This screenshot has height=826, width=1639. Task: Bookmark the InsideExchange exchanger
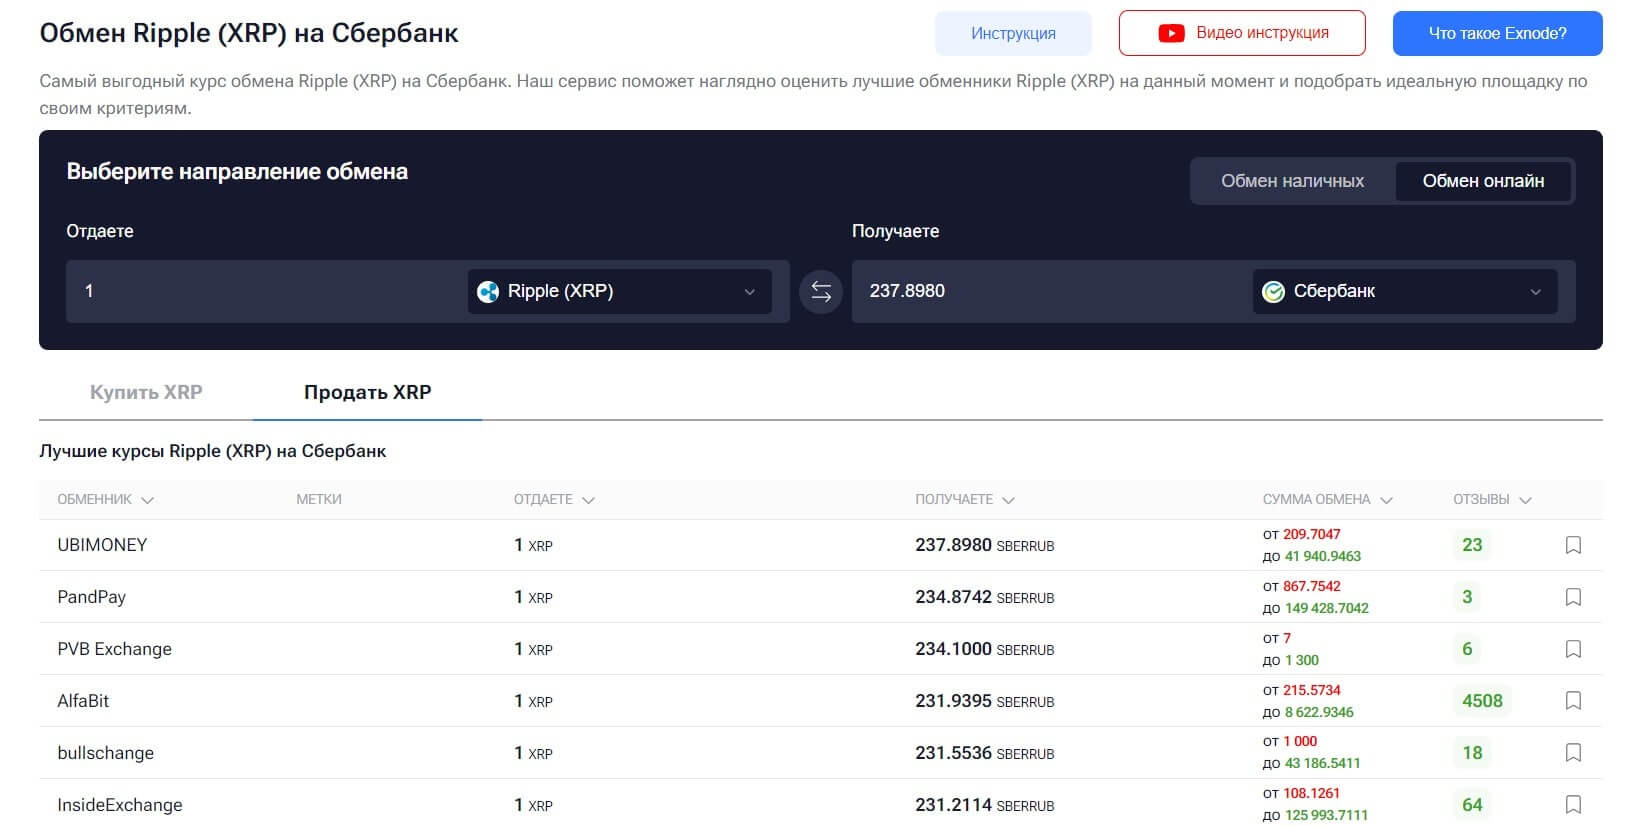tap(1572, 805)
